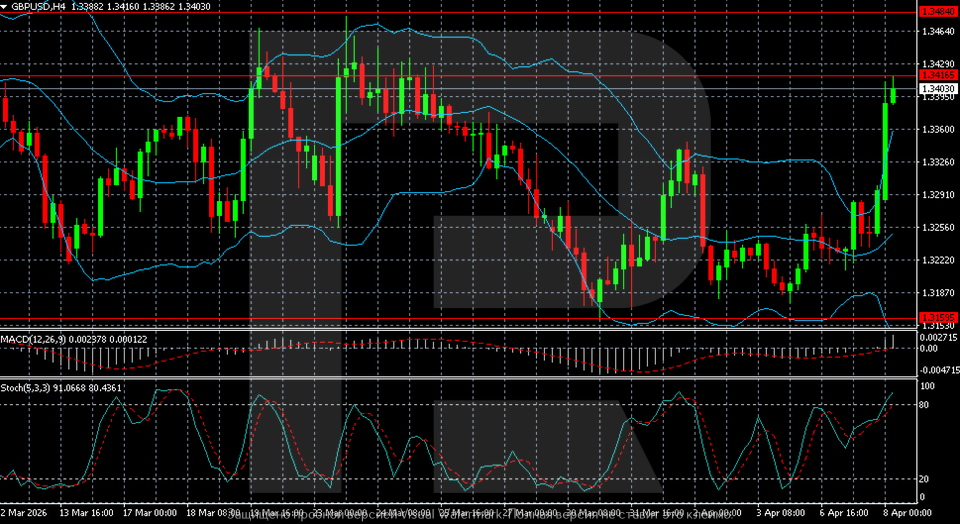Click the Stochastic 20 level label
960x524 pixels.
[x=926, y=479]
